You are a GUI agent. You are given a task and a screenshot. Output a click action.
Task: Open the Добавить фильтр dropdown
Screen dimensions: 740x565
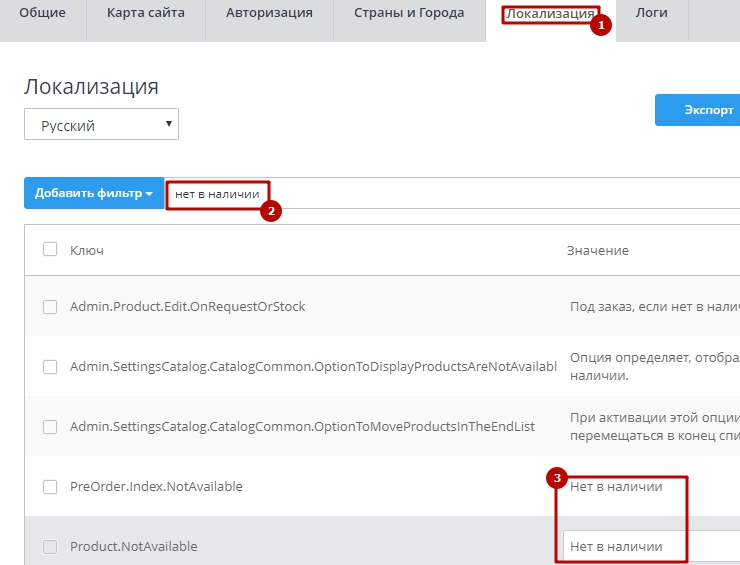coord(94,193)
